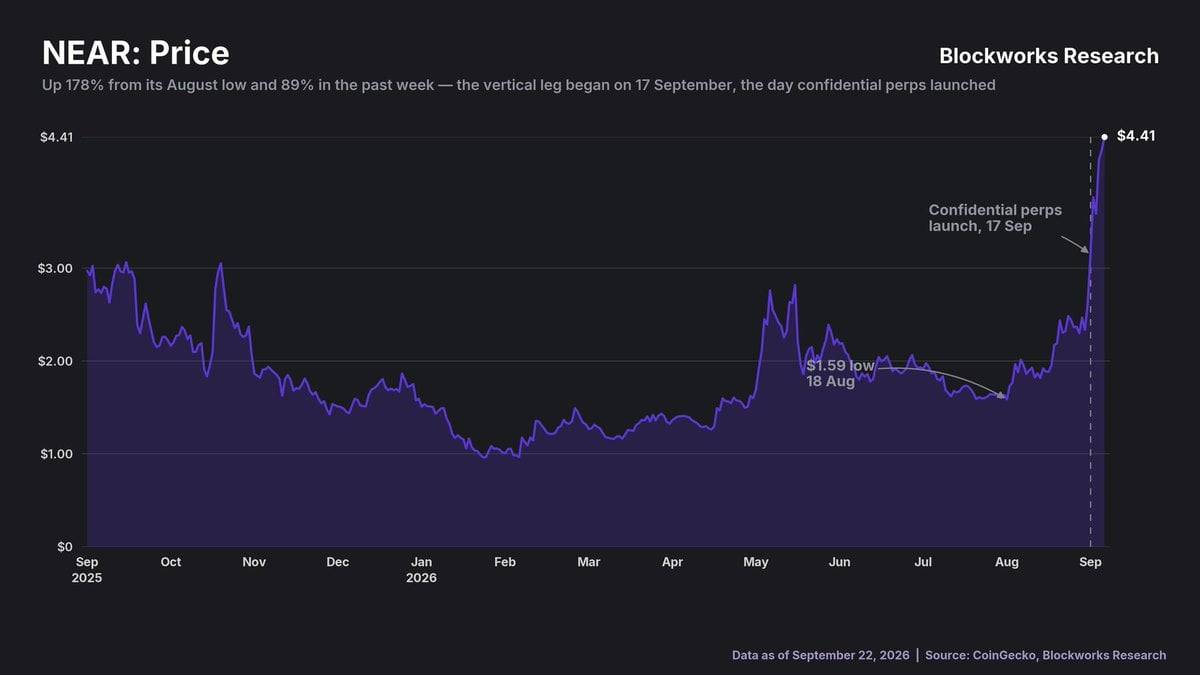Click the $2.00 y-axis label
This screenshot has height=675, width=1200.
coord(57,361)
